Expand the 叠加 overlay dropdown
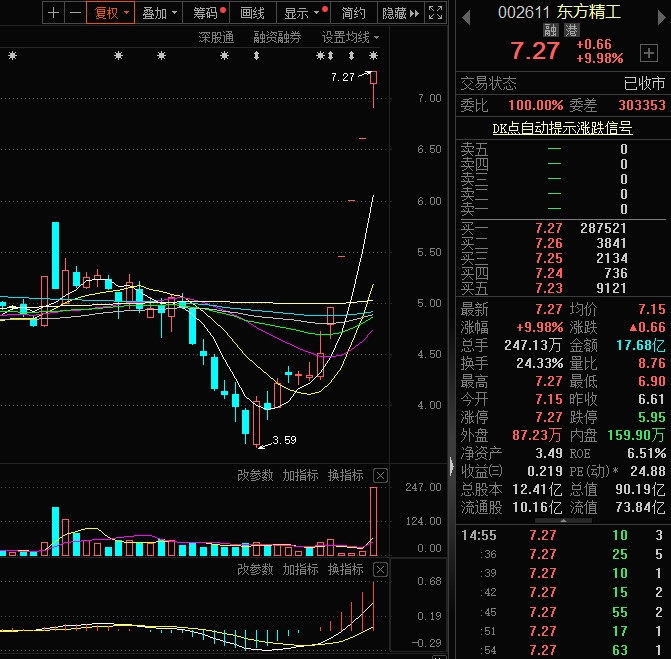The width and height of the screenshot is (671, 659). [x=159, y=13]
